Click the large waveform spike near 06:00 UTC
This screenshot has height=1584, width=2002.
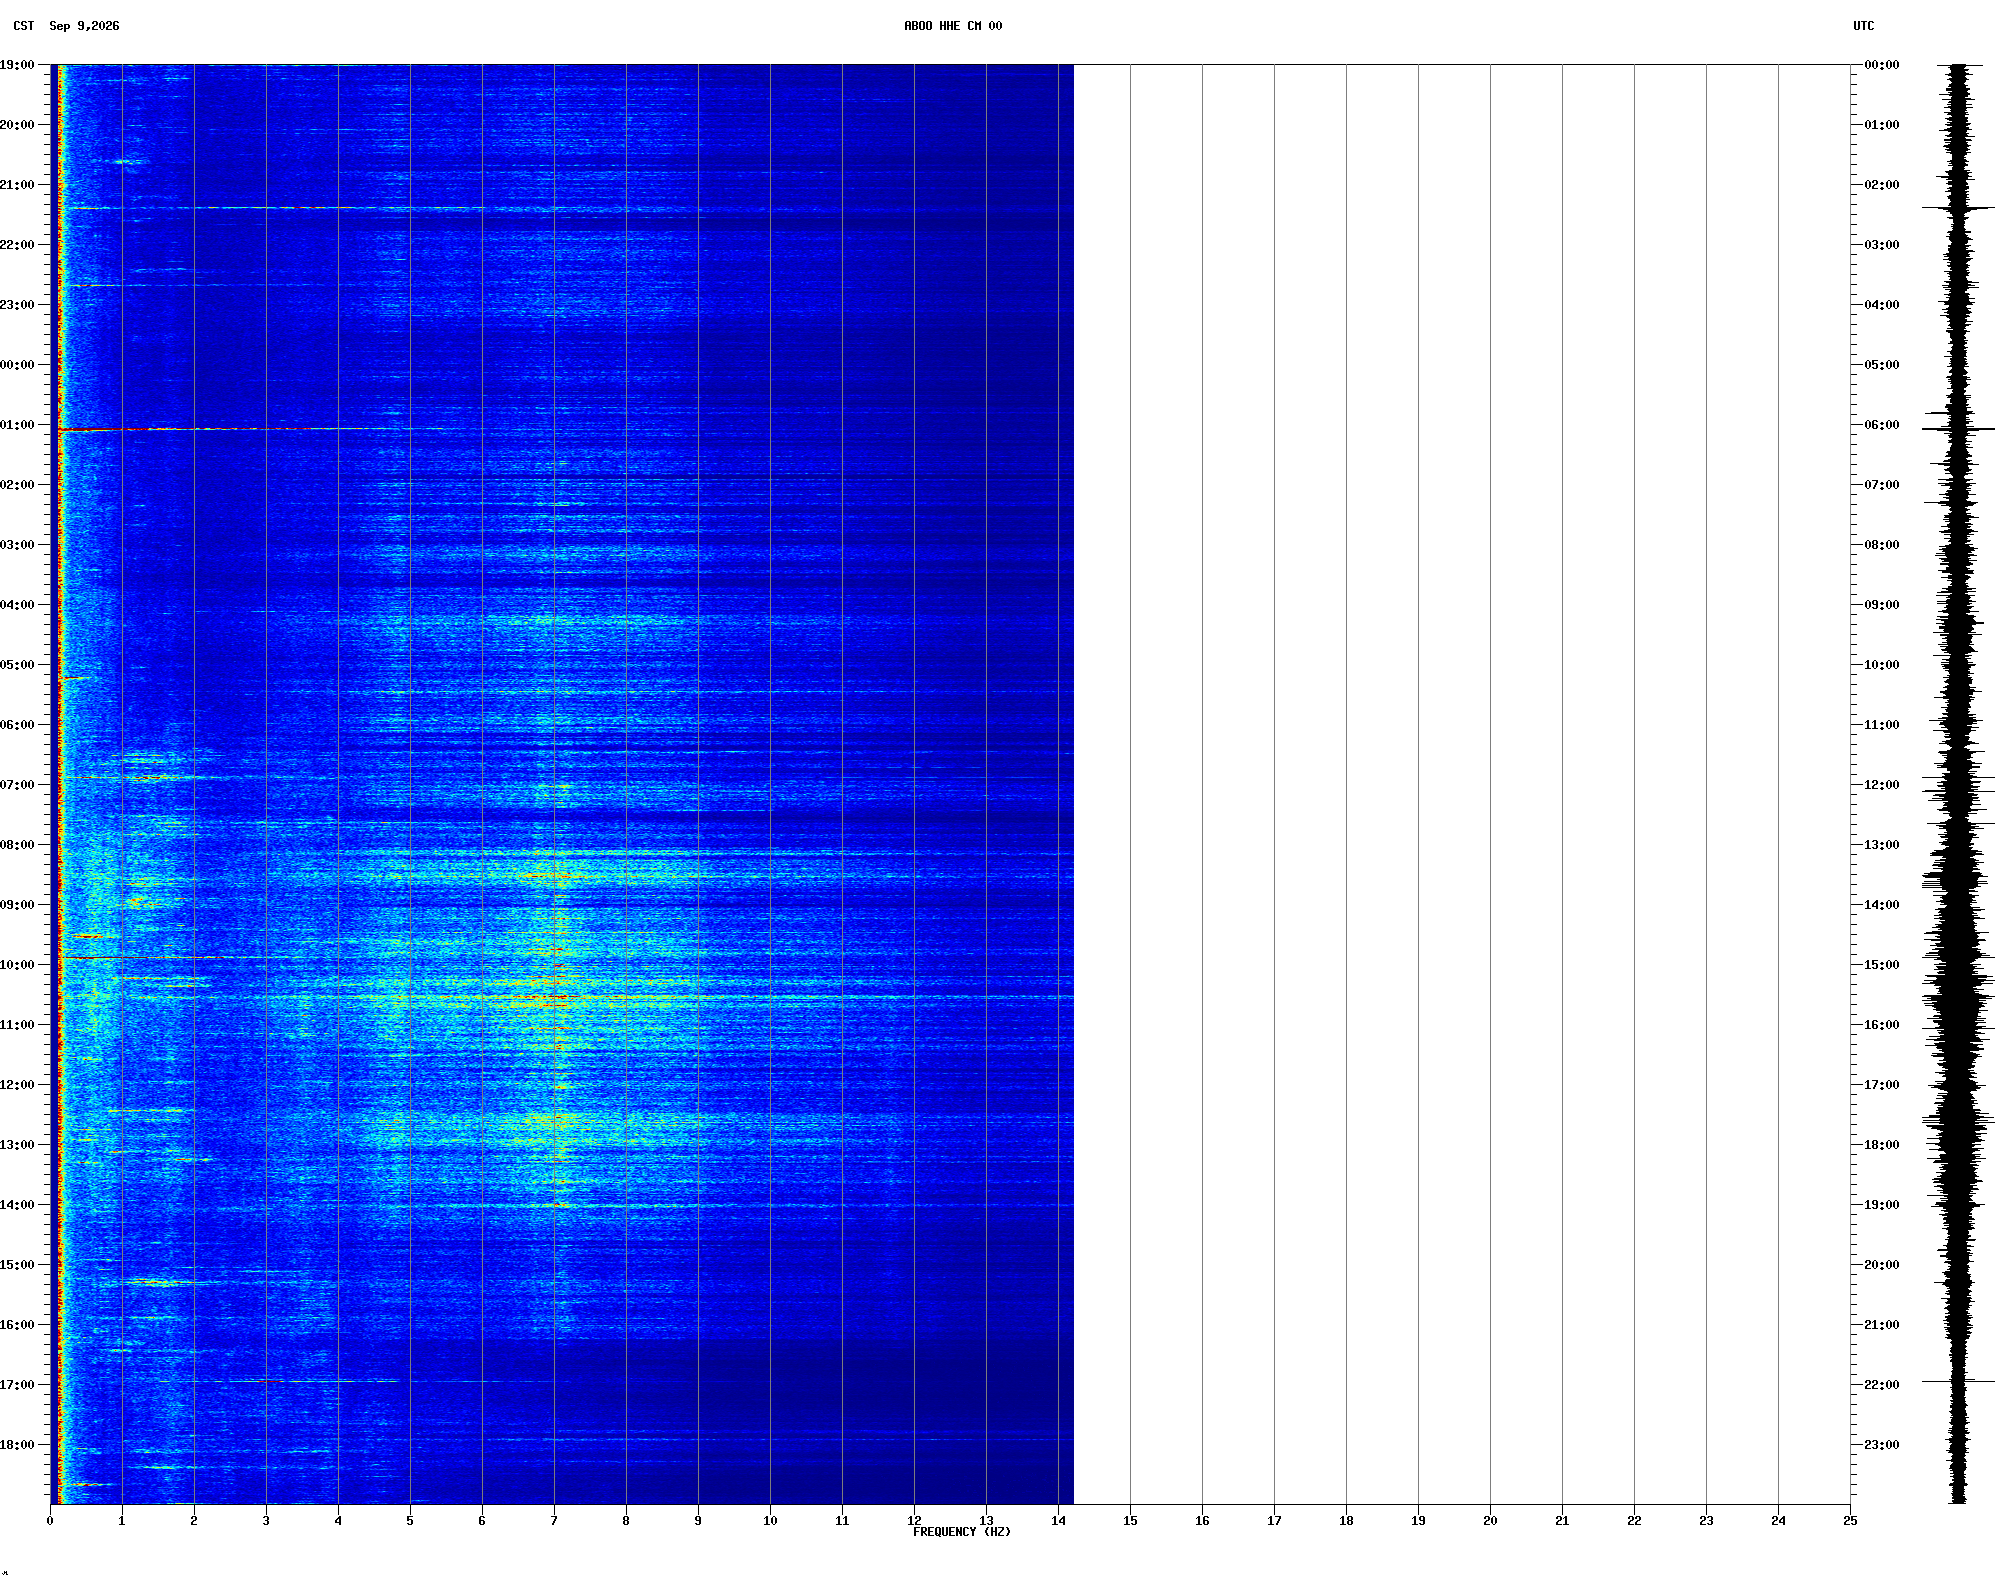coord(1958,429)
